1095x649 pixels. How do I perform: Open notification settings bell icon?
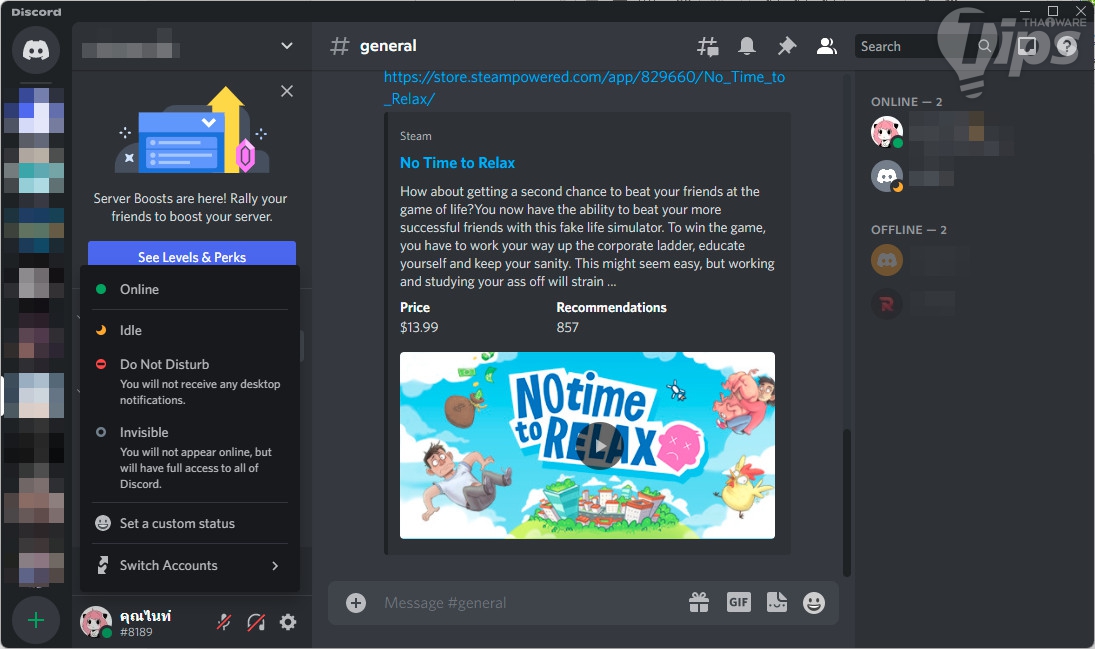[747, 46]
